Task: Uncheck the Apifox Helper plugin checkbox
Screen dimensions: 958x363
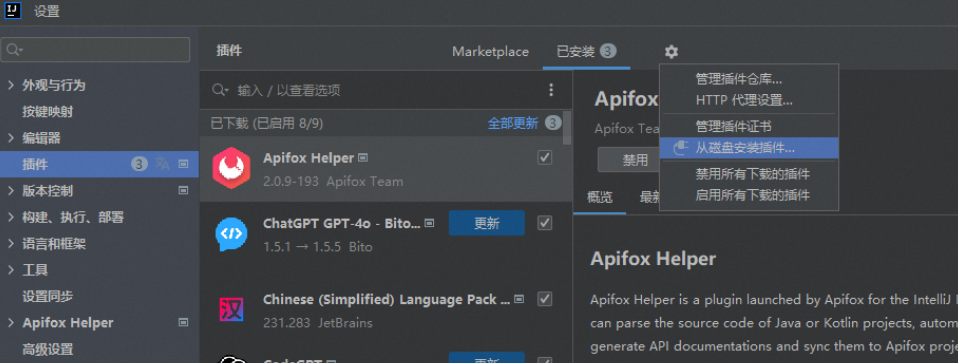Action: tap(544, 158)
